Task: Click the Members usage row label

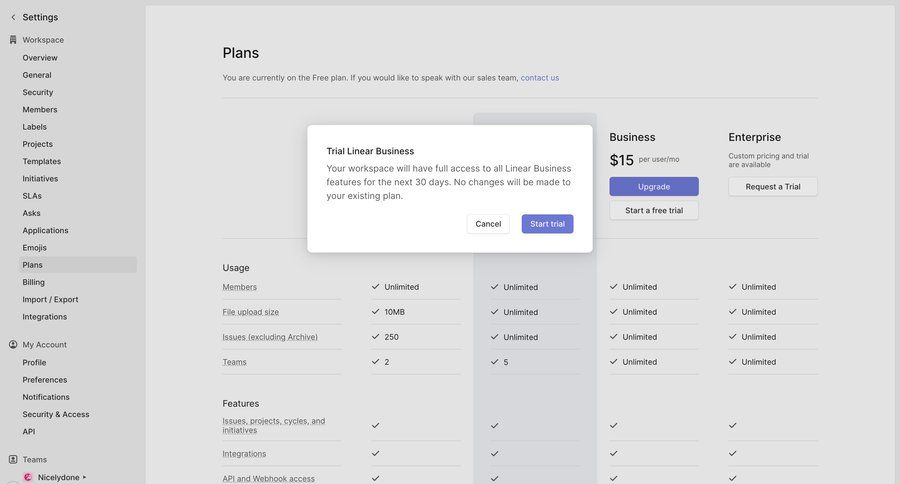Action: point(239,287)
